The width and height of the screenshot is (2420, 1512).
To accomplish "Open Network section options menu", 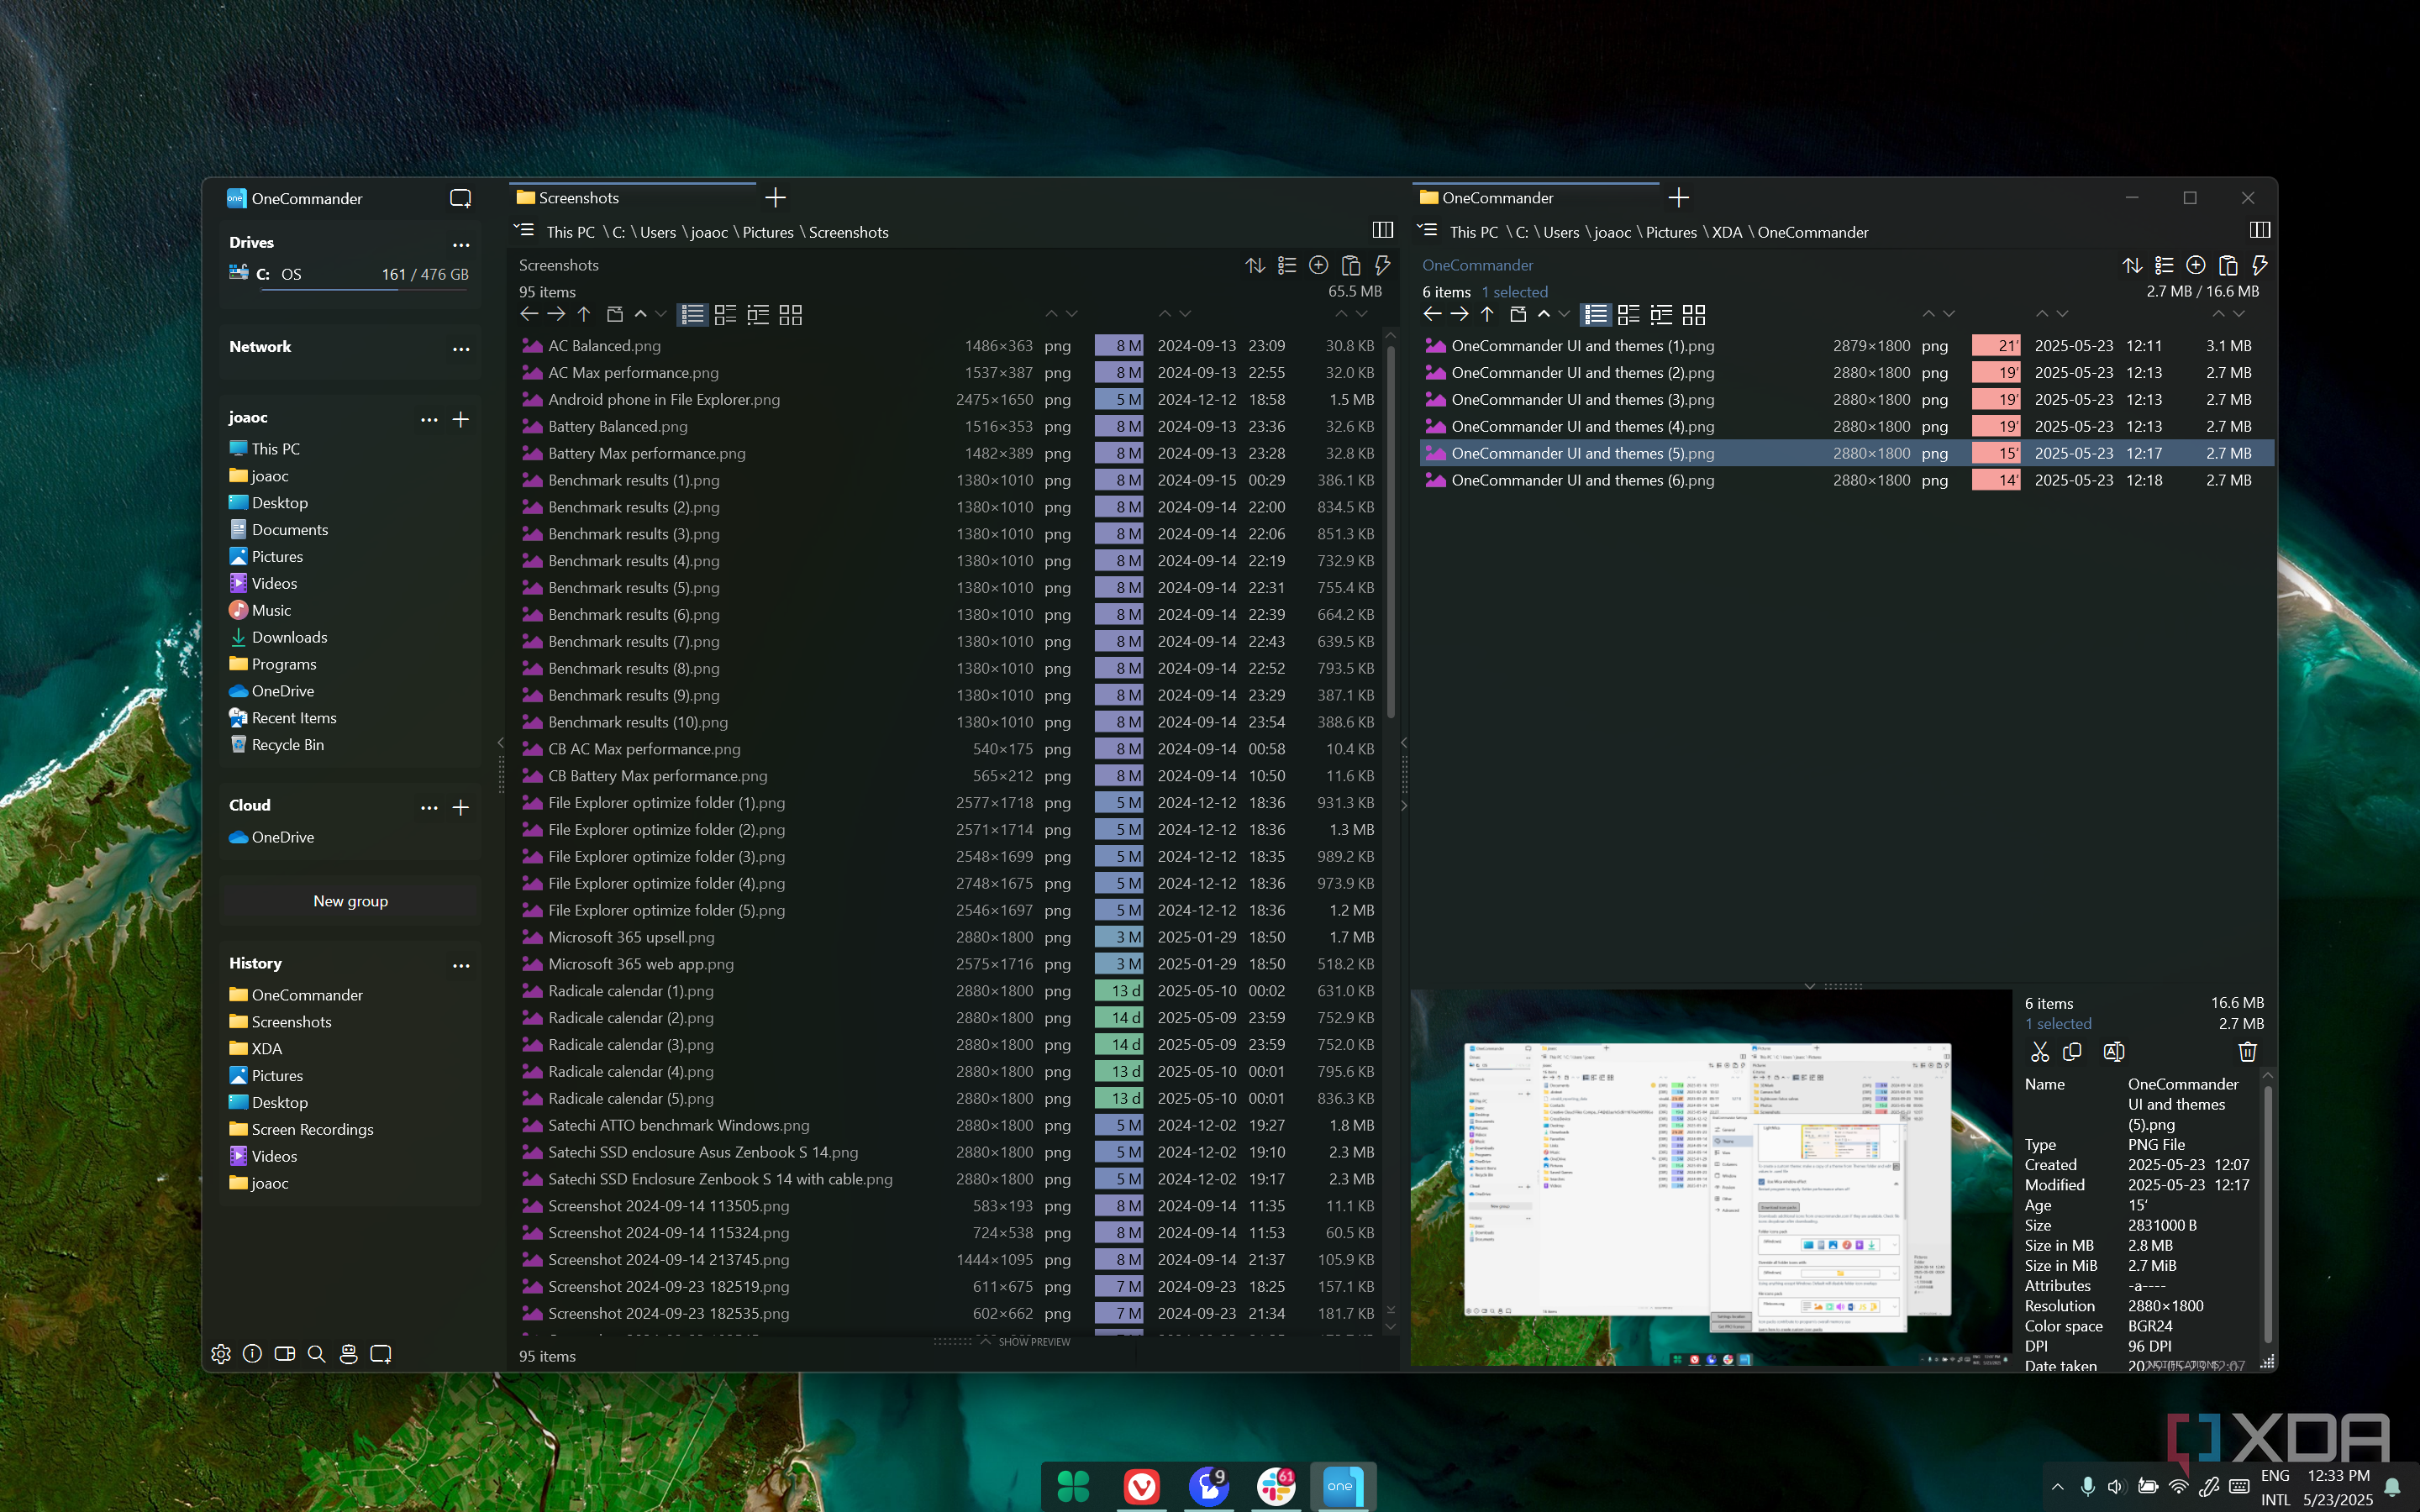I will coord(461,348).
